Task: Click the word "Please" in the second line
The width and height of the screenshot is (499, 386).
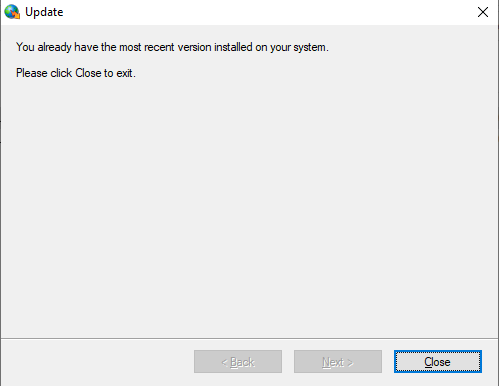Action: (x=32, y=73)
